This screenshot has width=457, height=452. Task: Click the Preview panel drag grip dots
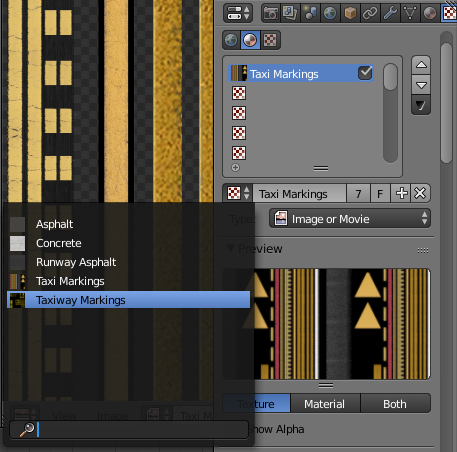[x=423, y=250]
